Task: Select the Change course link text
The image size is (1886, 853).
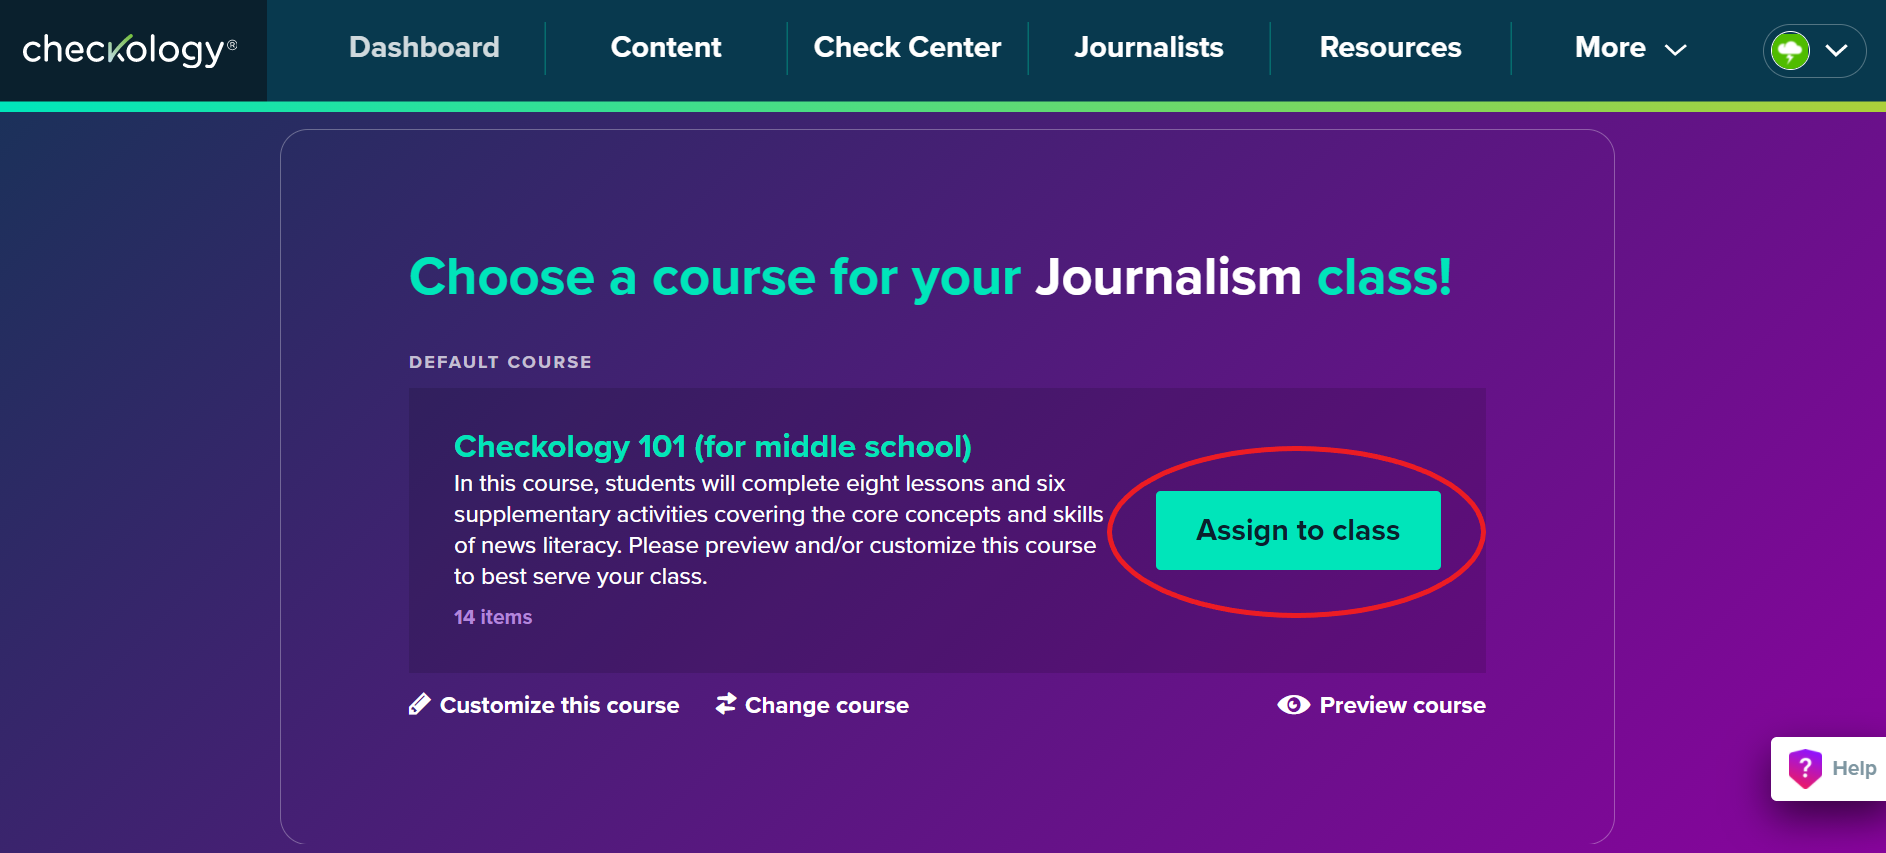Action: click(826, 705)
